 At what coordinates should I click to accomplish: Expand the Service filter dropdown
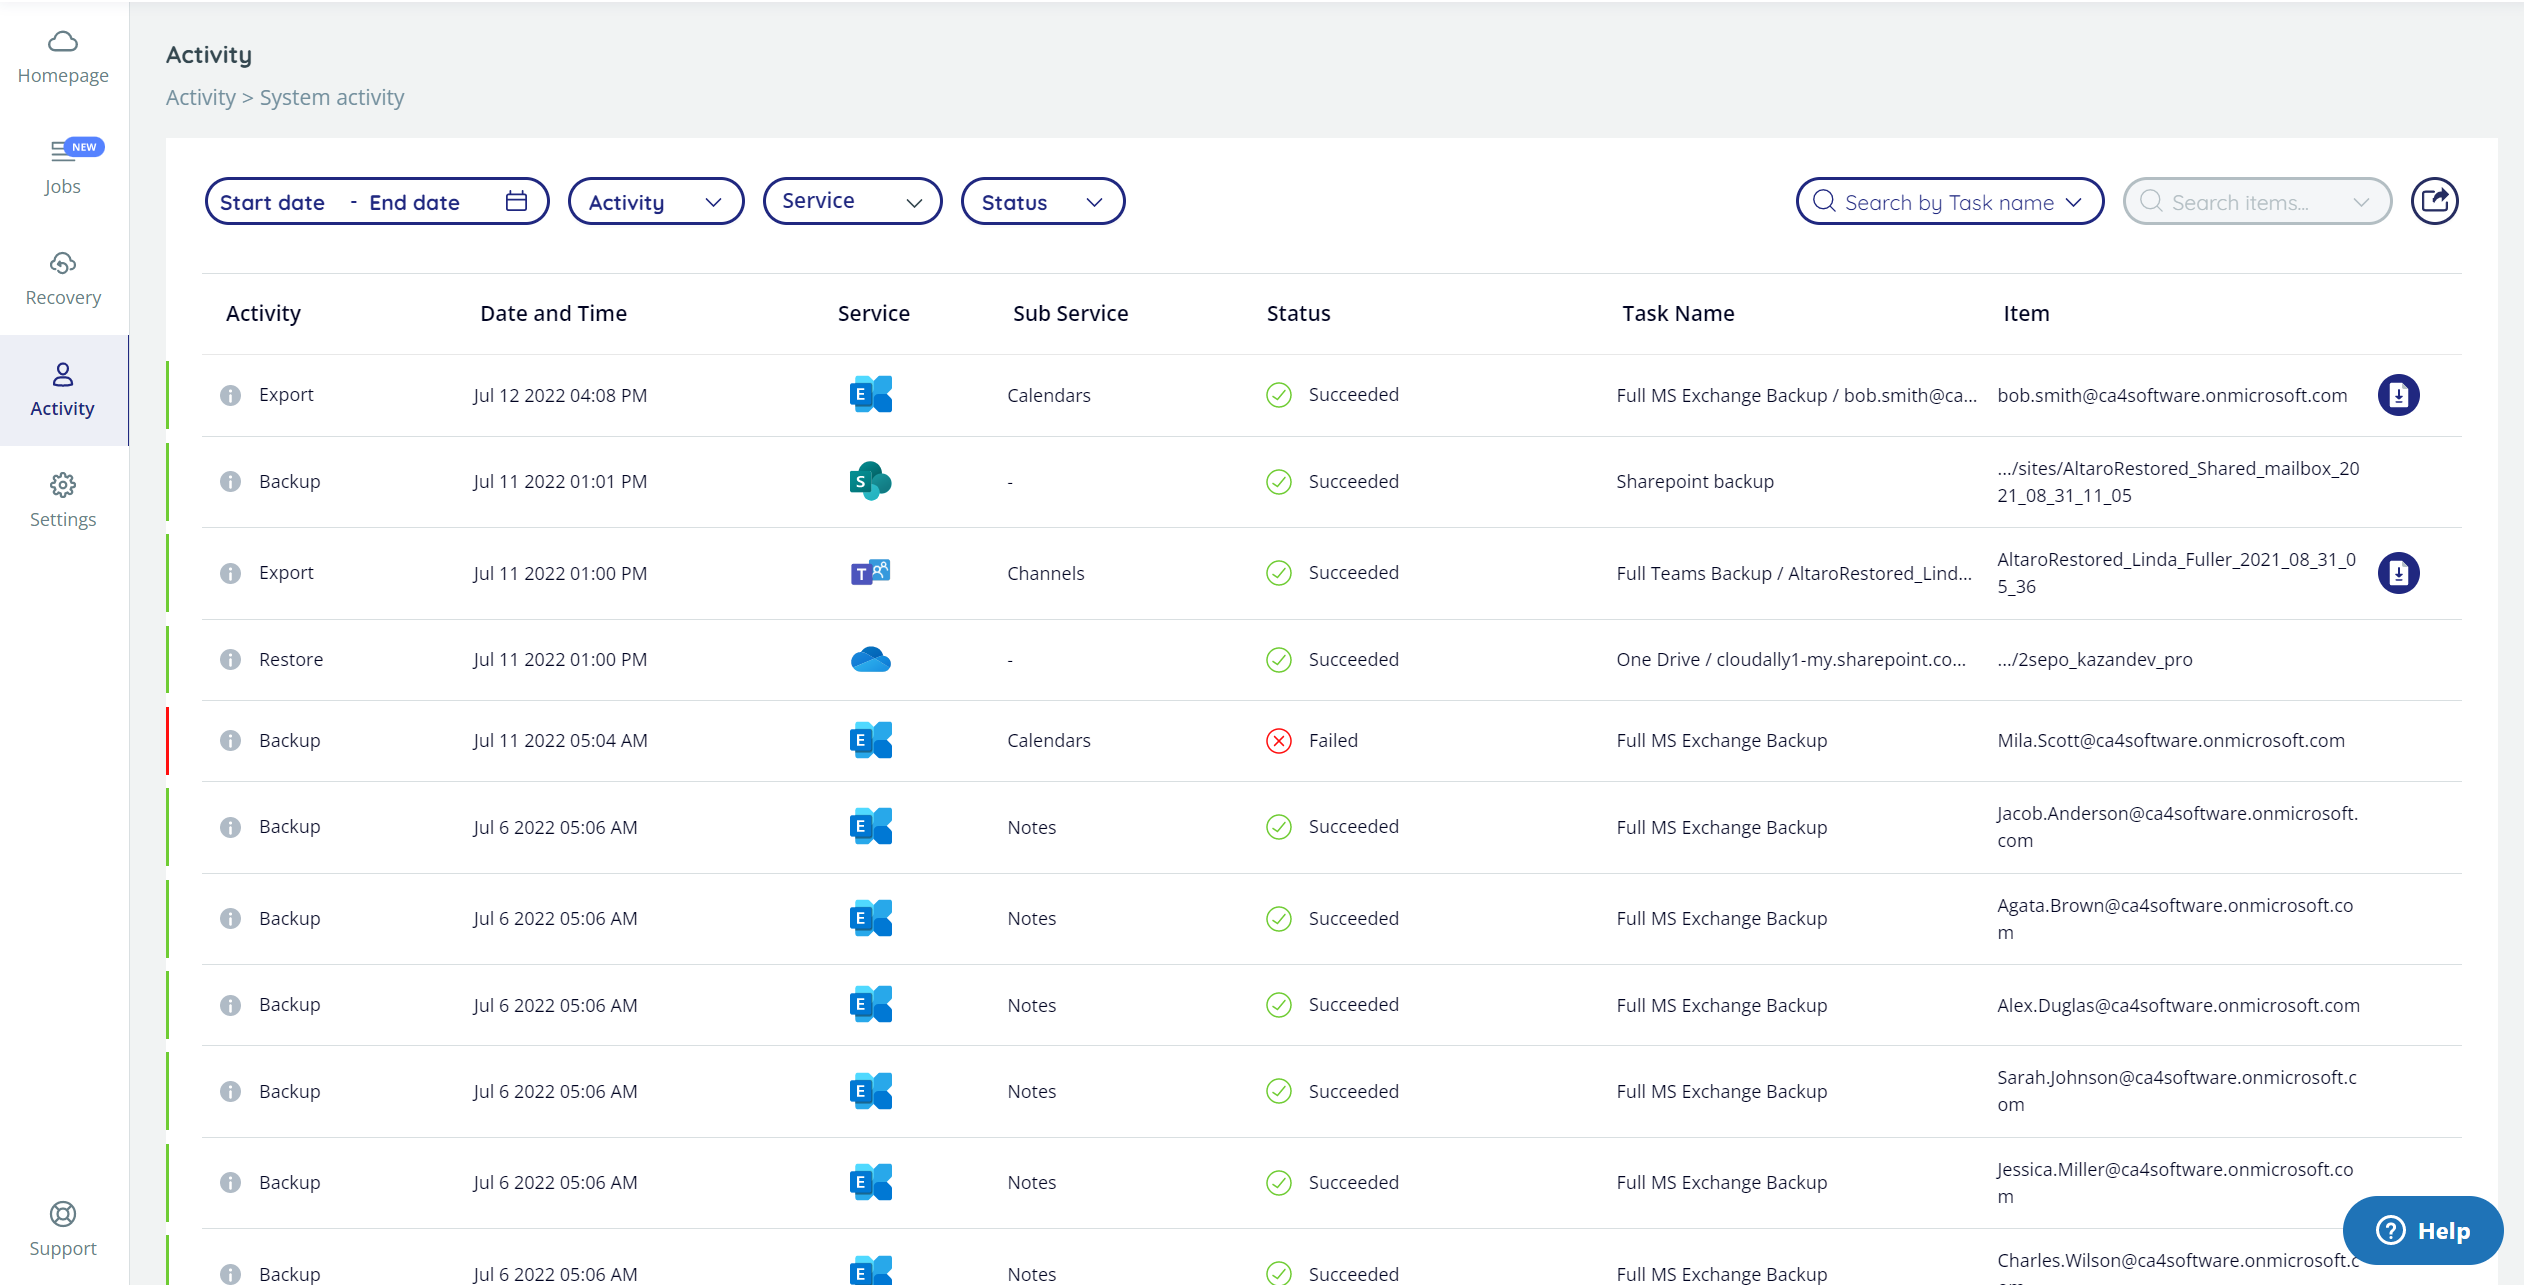click(852, 201)
